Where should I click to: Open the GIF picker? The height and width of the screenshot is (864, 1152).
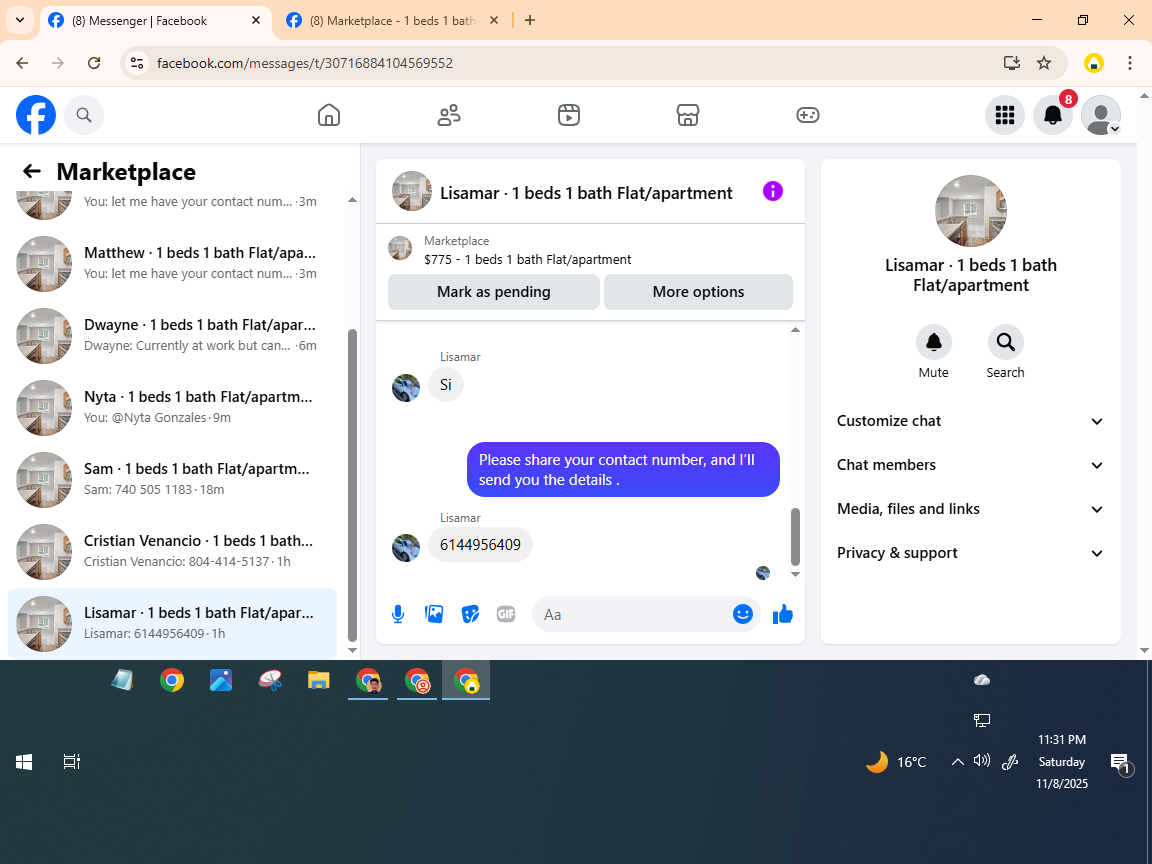[505, 614]
